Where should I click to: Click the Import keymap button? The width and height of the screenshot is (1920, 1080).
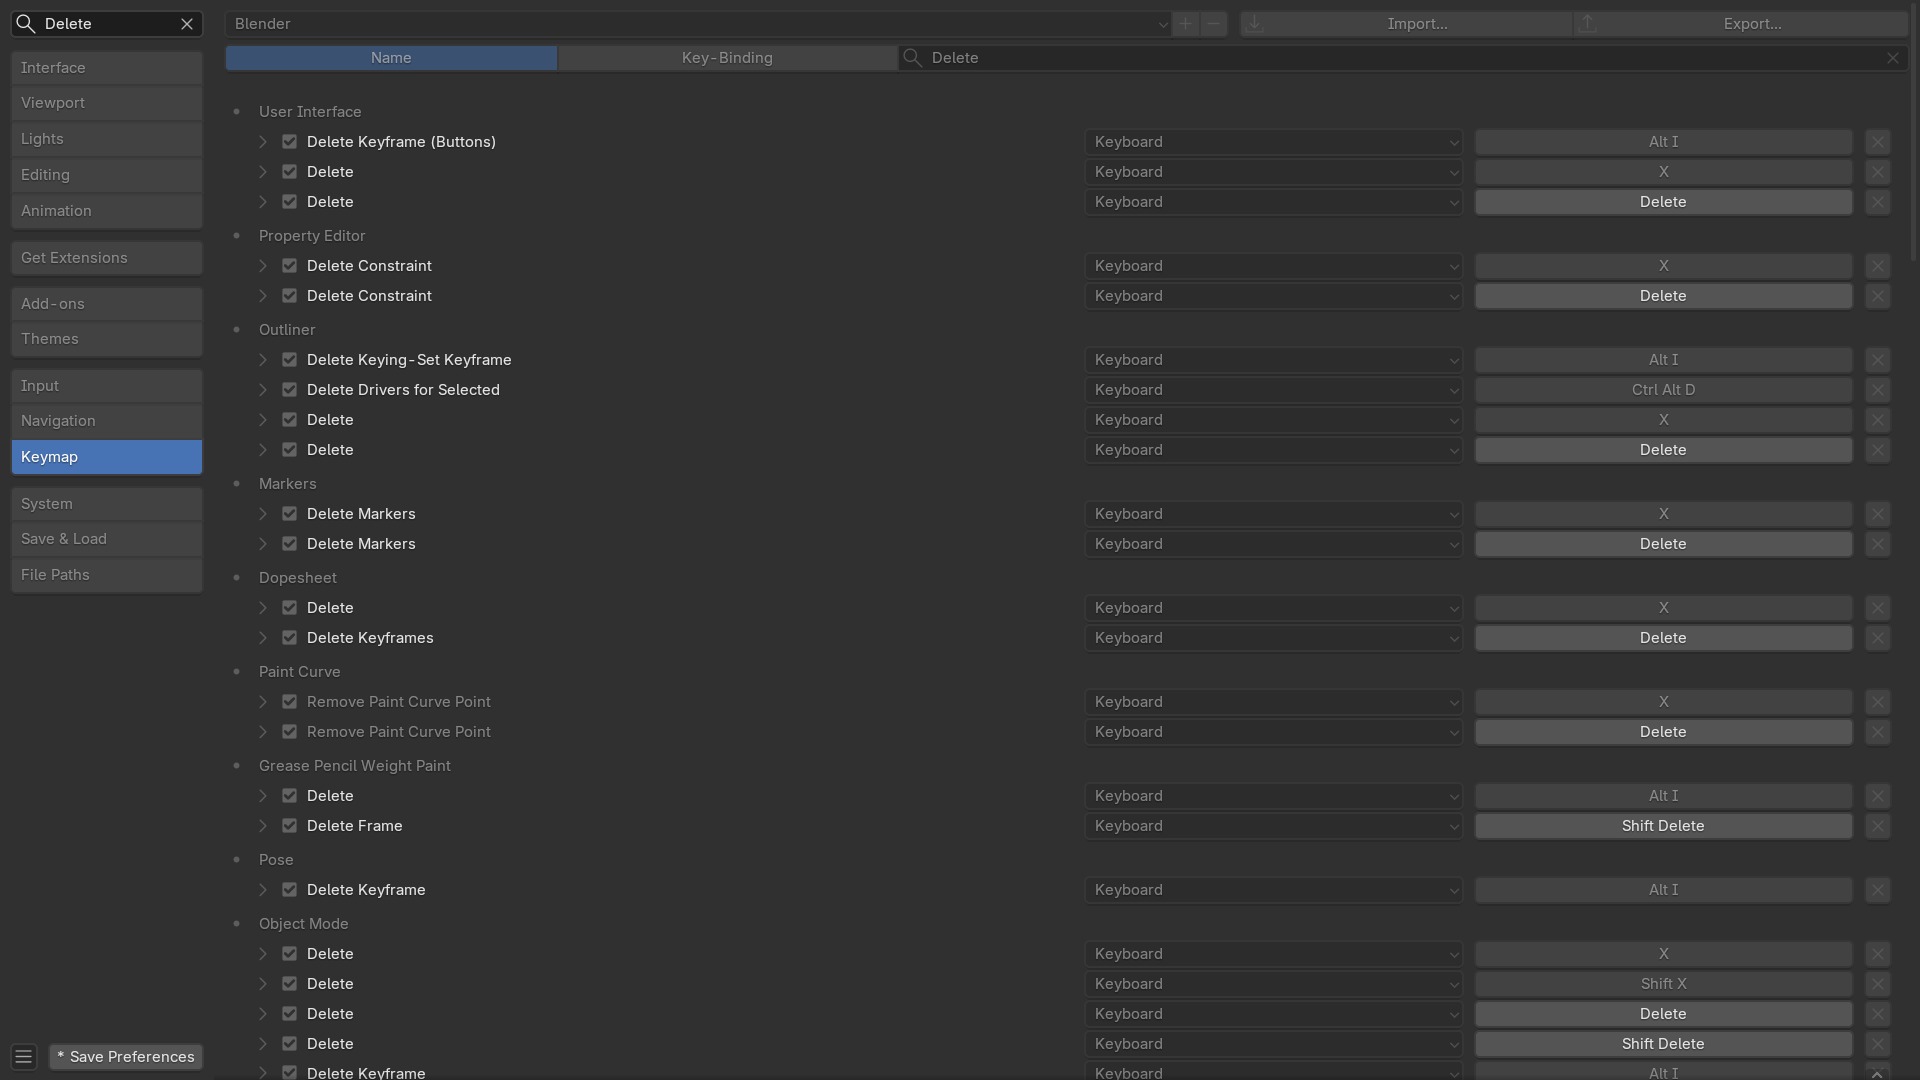1406,24
